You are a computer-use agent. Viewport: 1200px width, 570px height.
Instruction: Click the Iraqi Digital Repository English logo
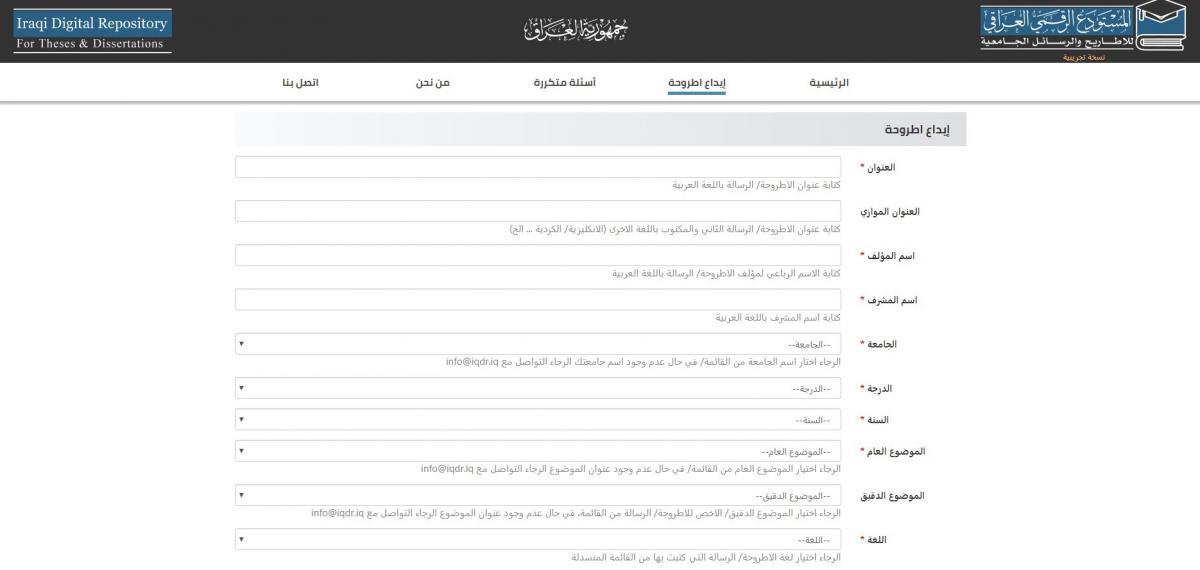click(x=92, y=32)
